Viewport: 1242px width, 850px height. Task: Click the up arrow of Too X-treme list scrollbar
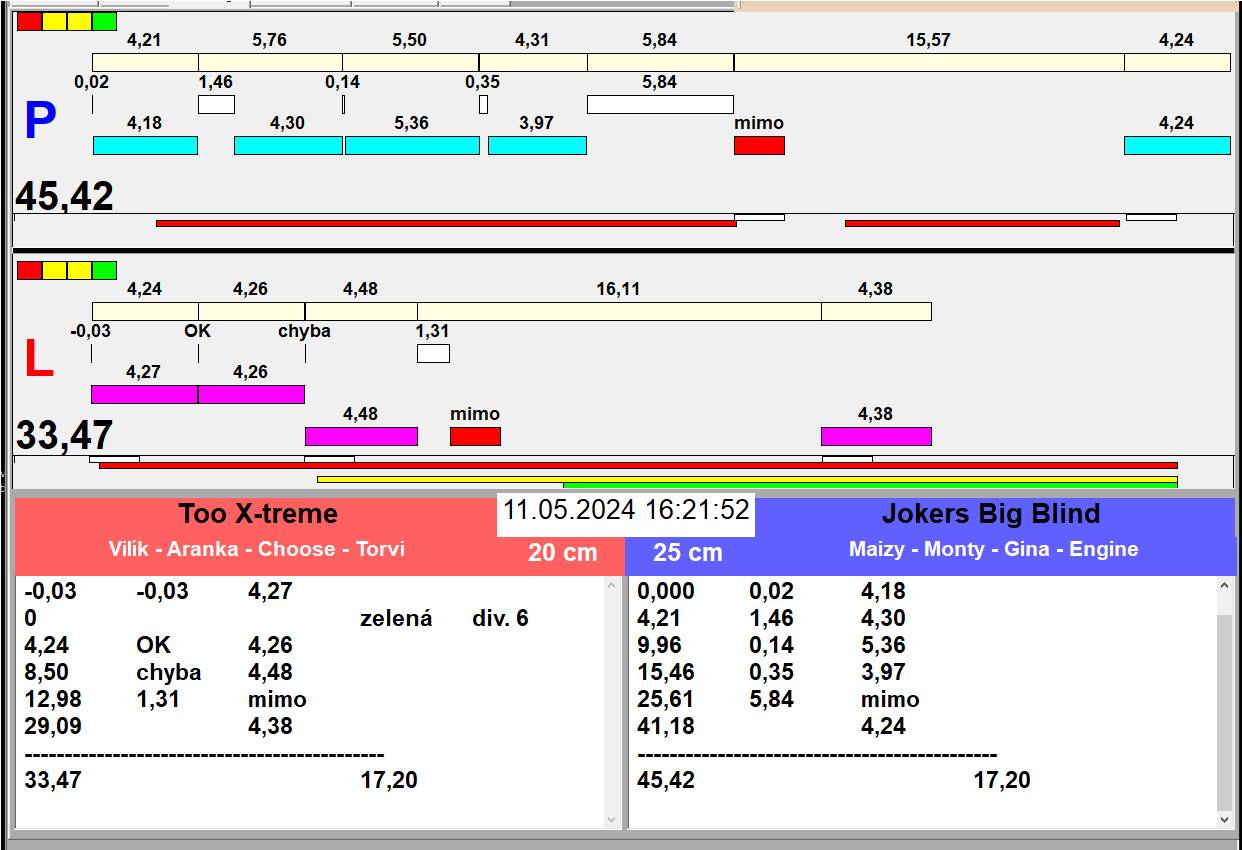[613, 587]
